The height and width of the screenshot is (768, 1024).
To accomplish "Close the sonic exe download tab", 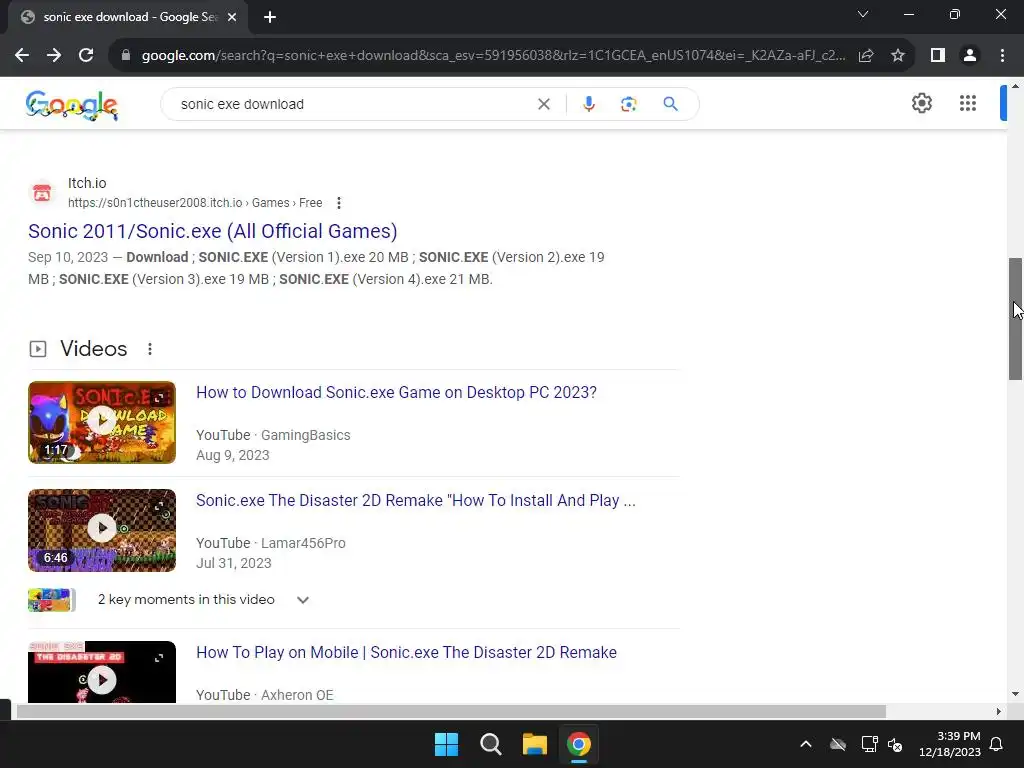I will [x=232, y=17].
